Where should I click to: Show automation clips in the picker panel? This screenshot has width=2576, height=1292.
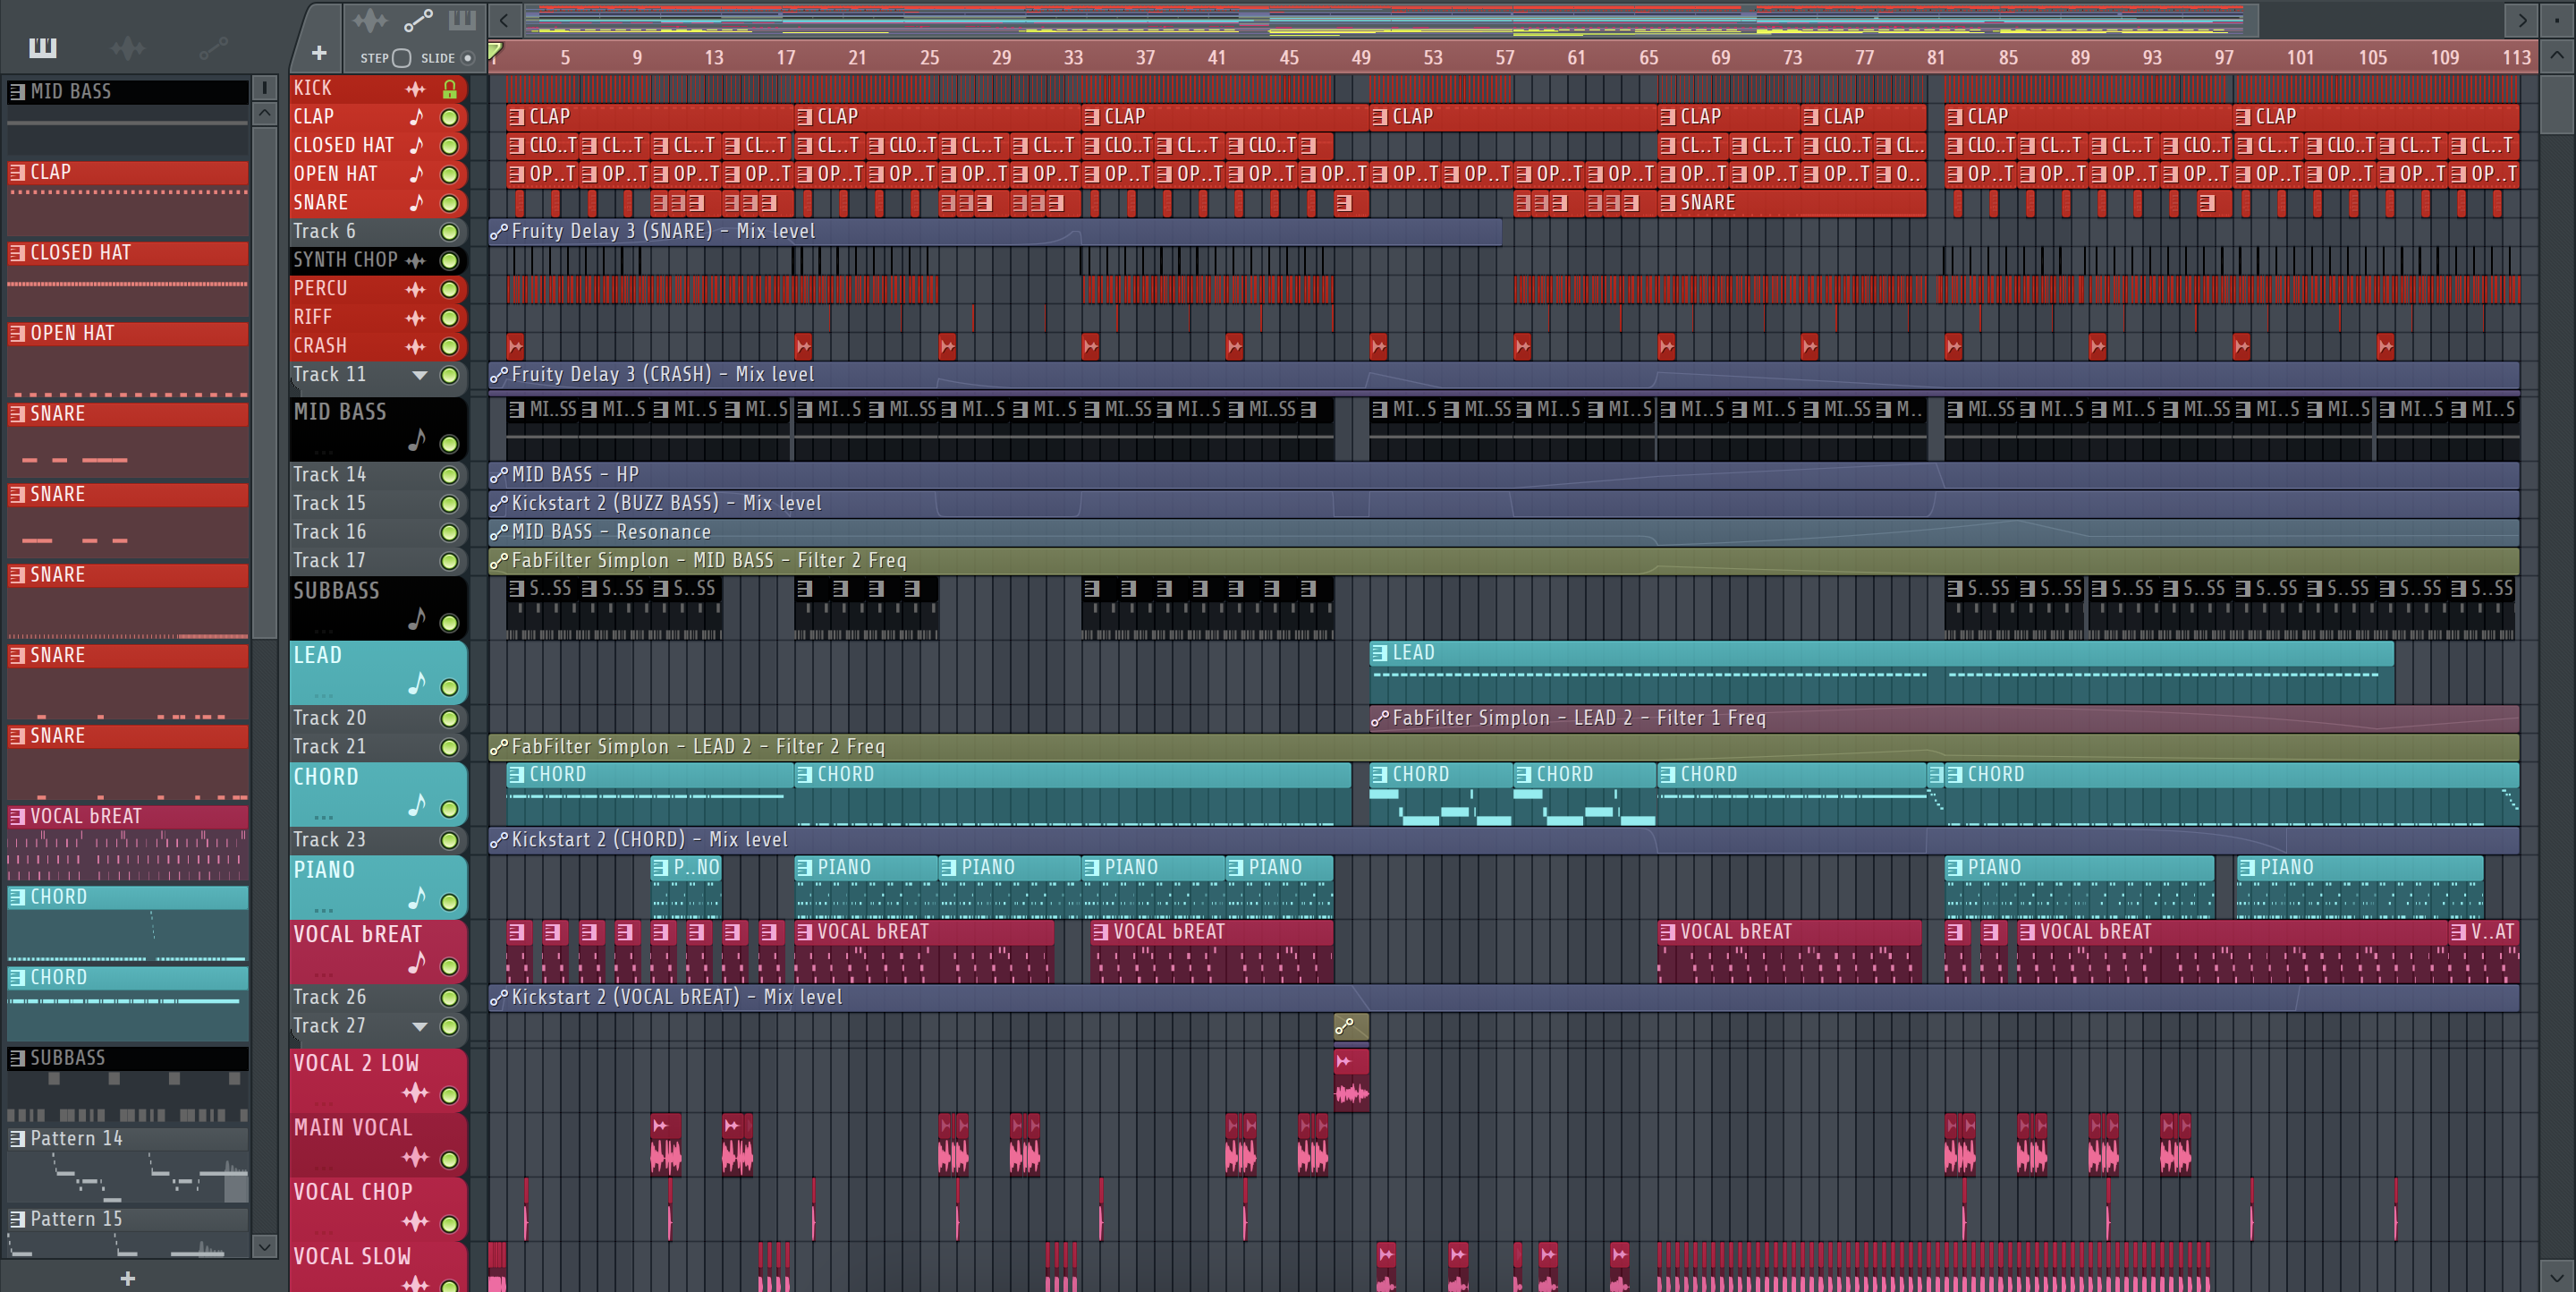(213, 47)
